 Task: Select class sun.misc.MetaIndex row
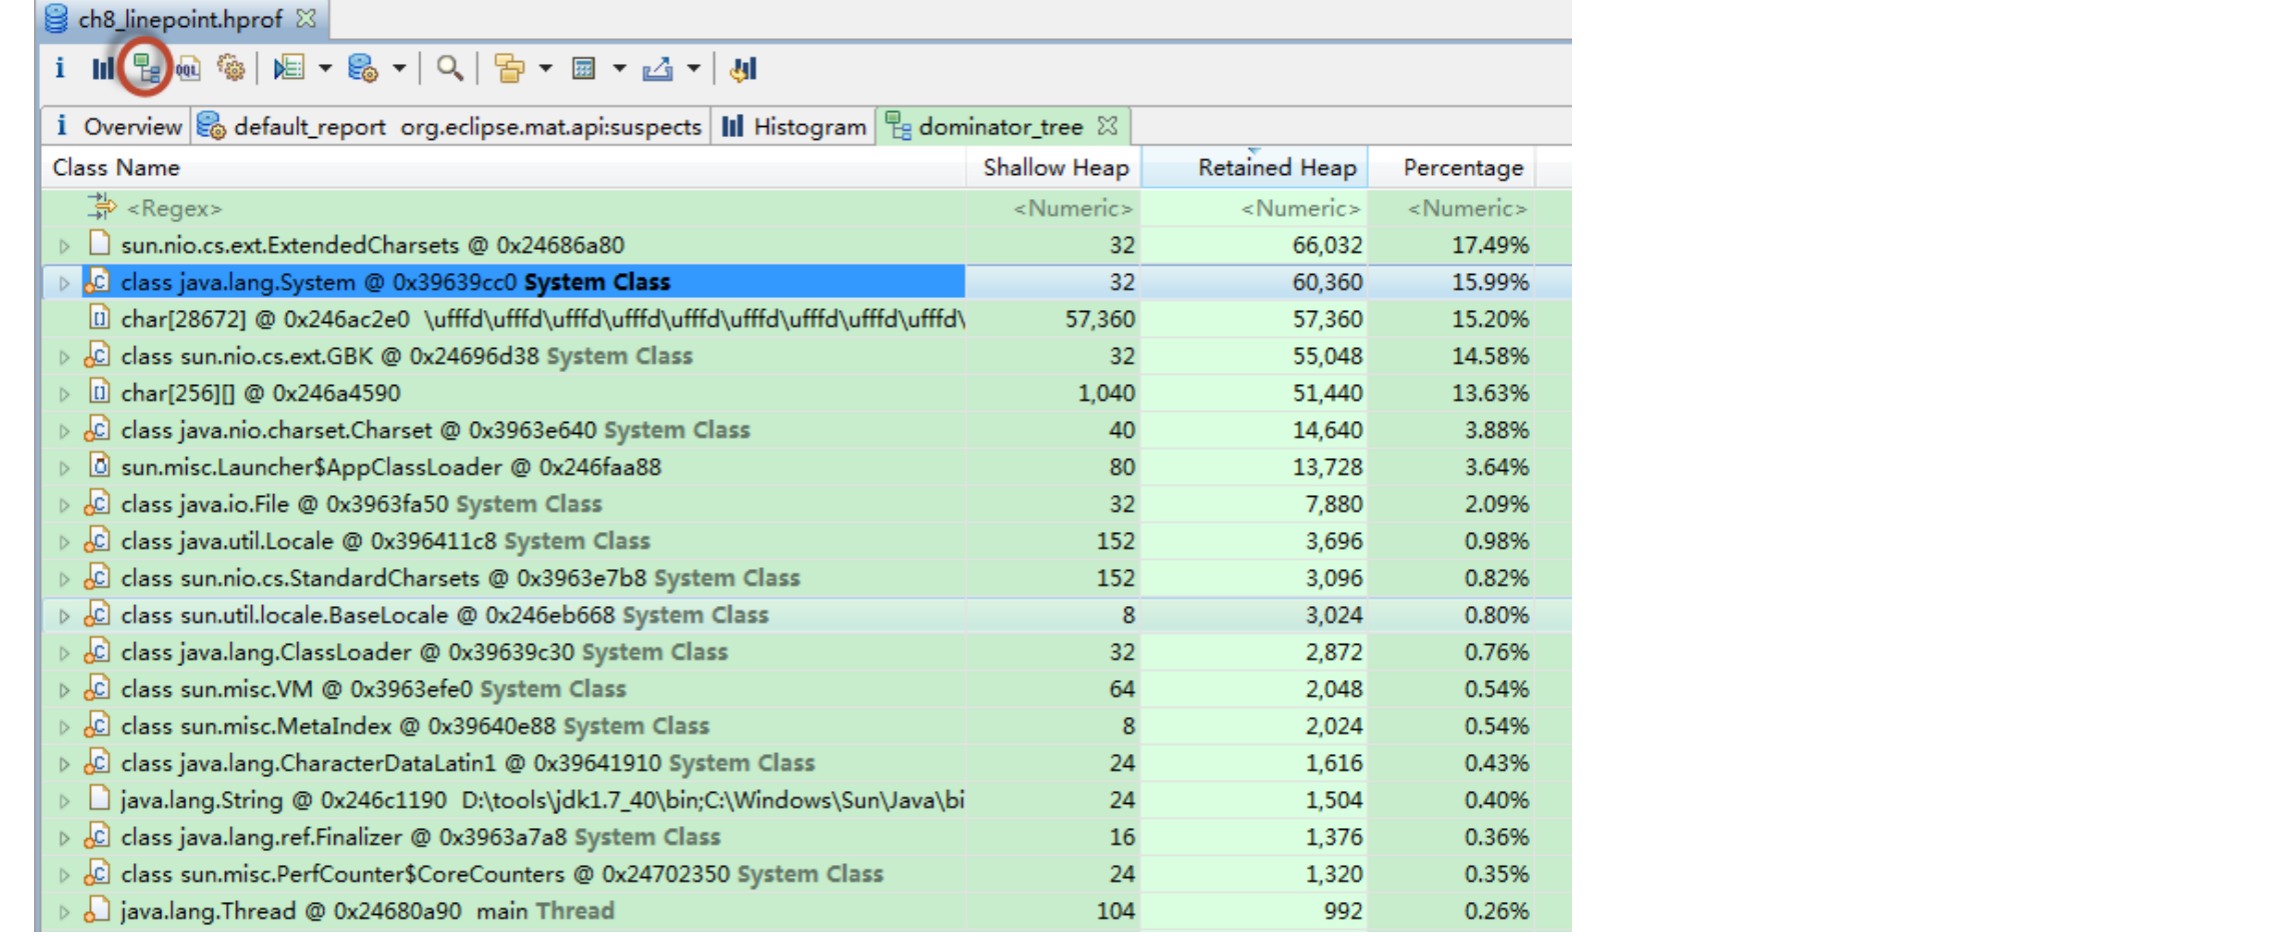click(806, 726)
